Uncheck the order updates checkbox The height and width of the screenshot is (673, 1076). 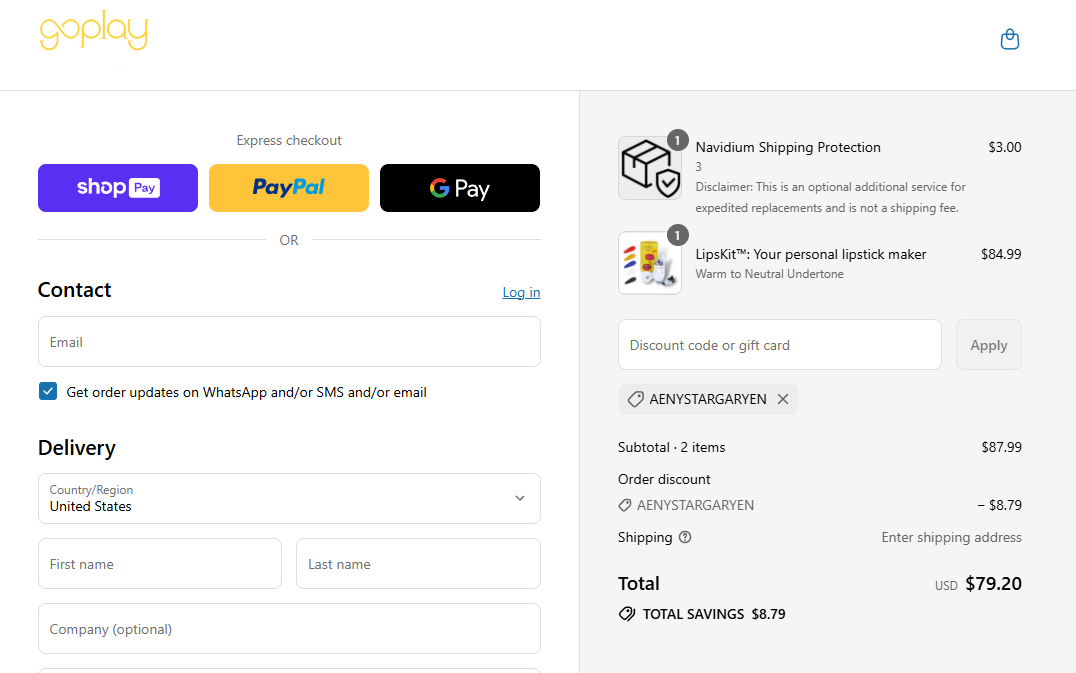(48, 391)
